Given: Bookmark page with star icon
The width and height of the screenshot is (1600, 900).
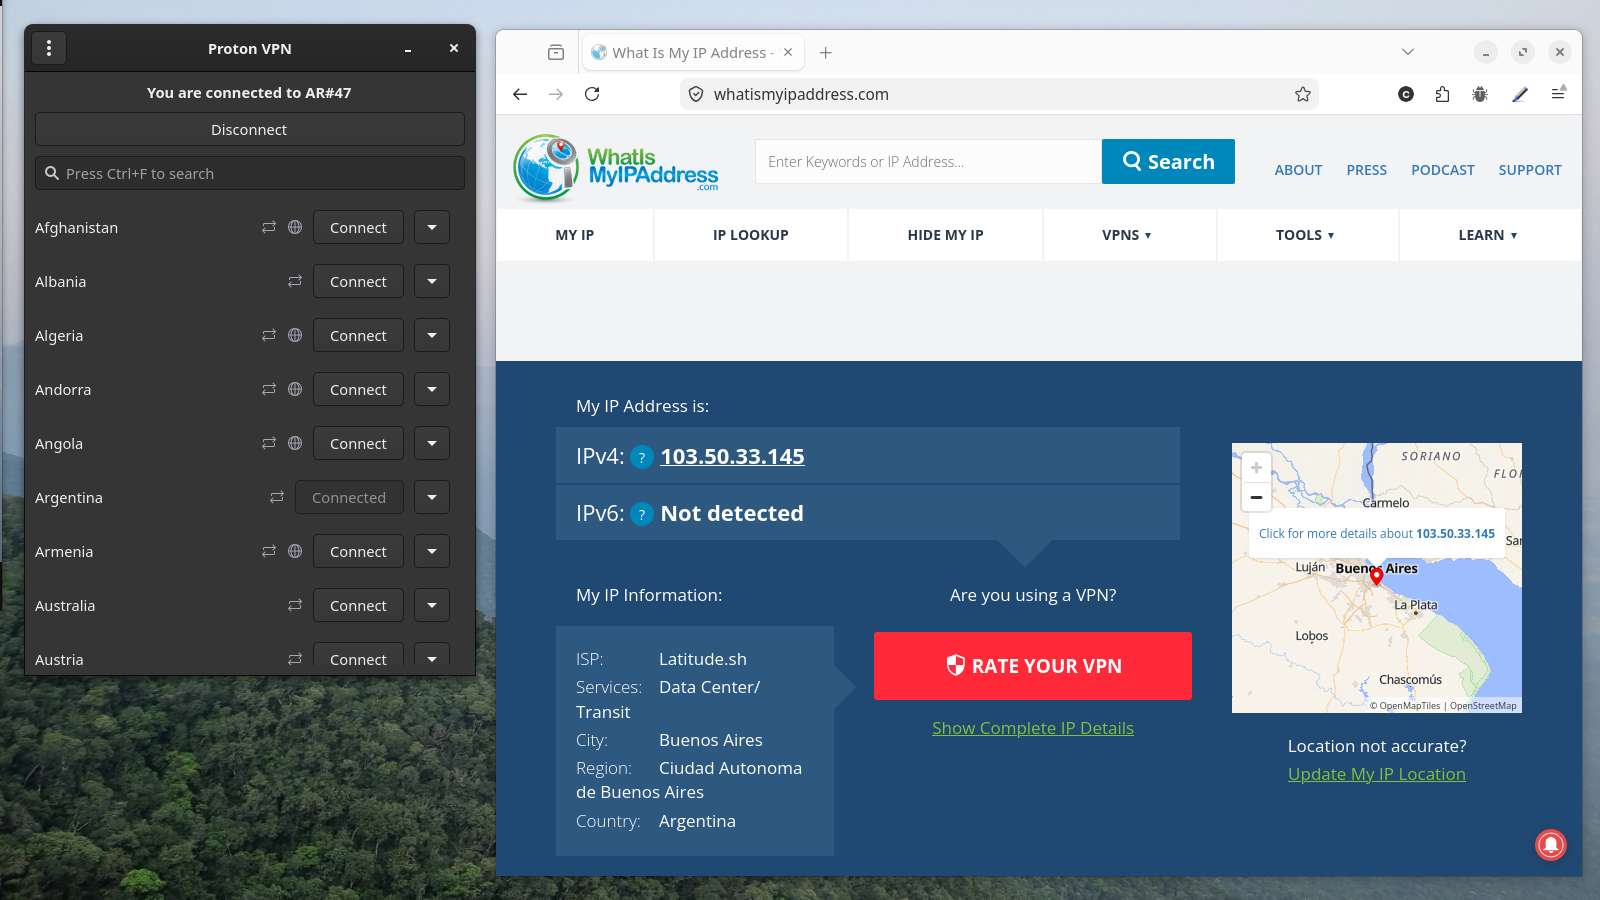Looking at the screenshot, I should point(1302,94).
